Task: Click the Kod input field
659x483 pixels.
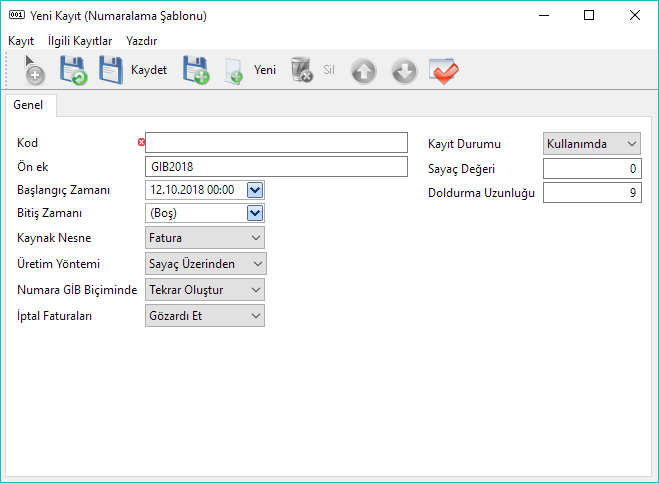Action: (276, 142)
